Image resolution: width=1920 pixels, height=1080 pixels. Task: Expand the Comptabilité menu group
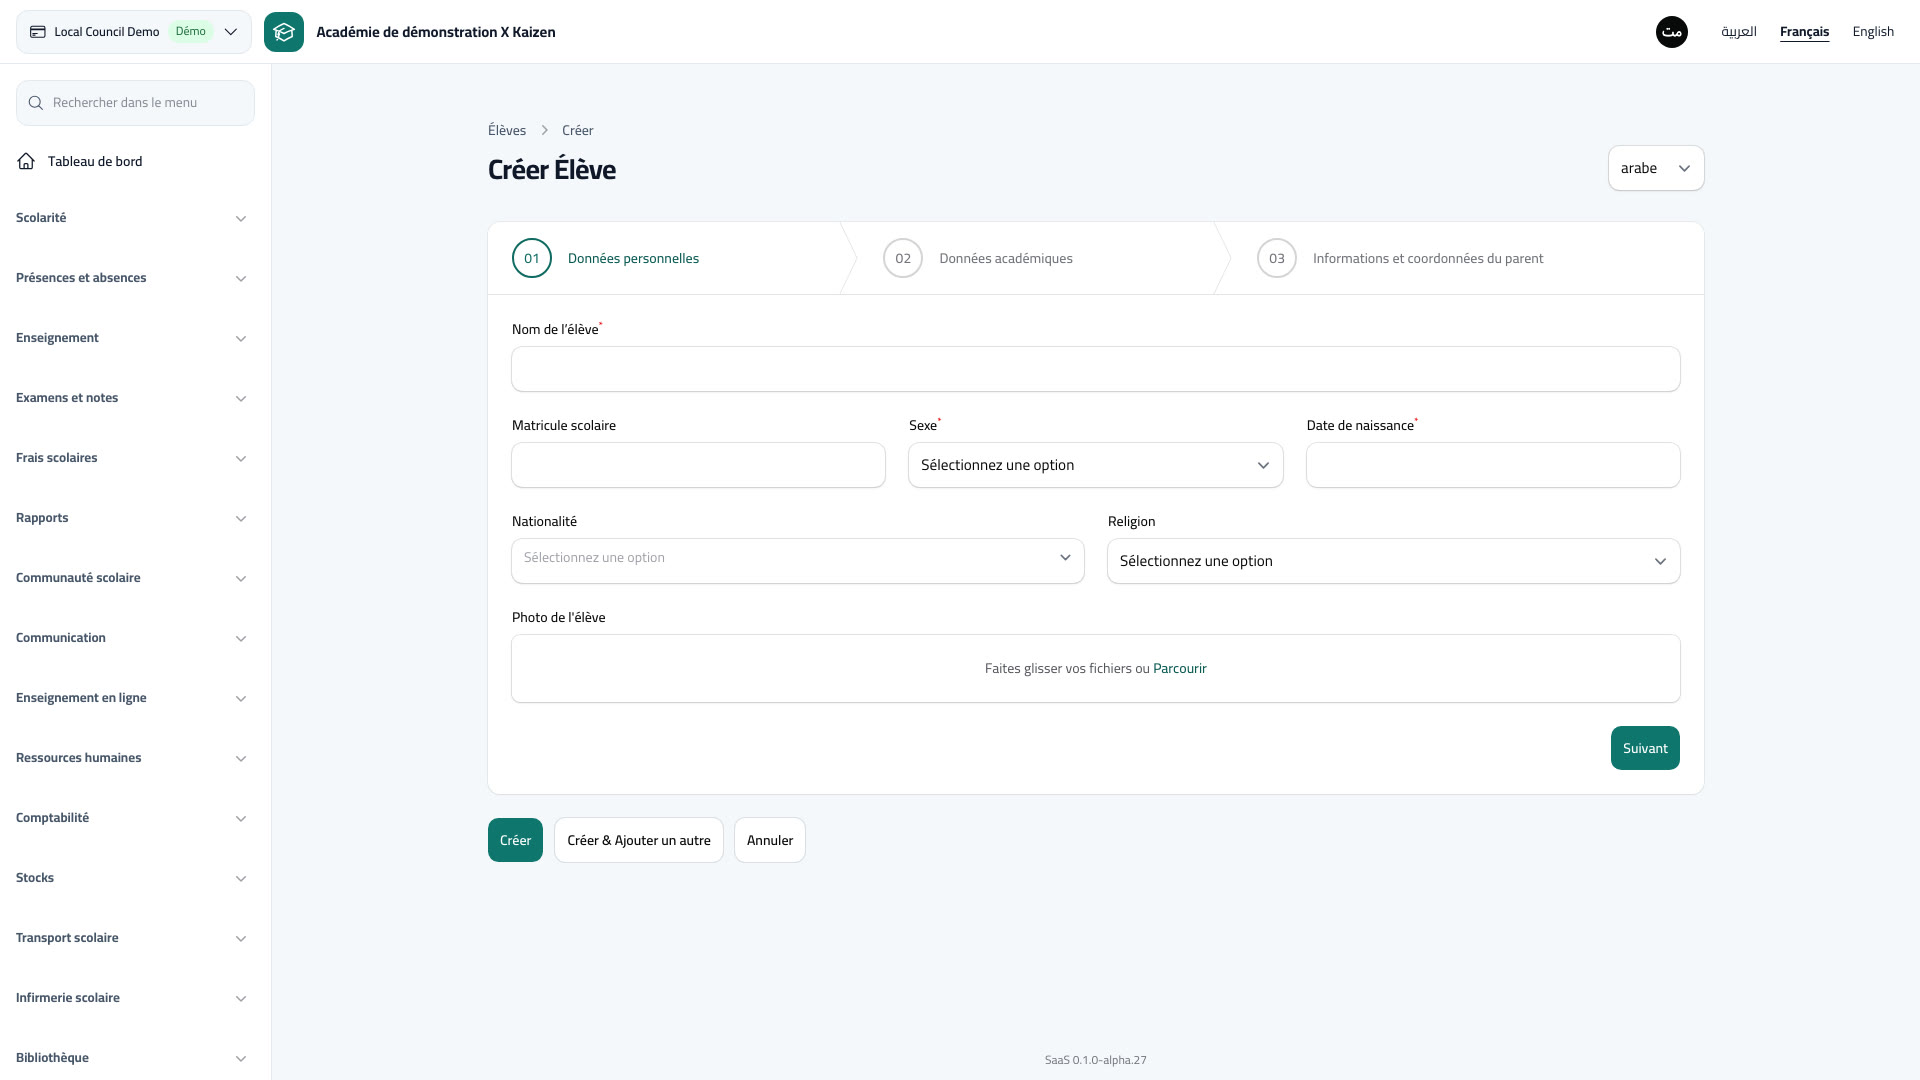(x=131, y=818)
